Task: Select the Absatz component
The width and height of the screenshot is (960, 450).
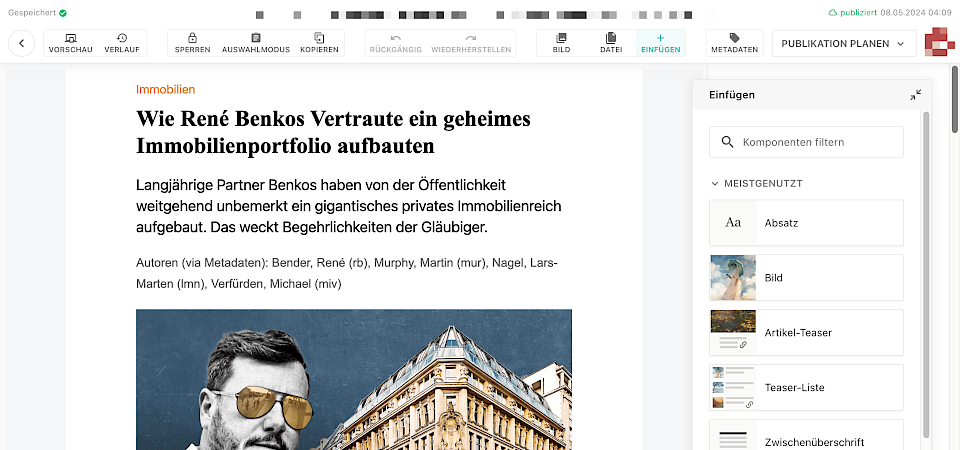Action: coord(806,222)
